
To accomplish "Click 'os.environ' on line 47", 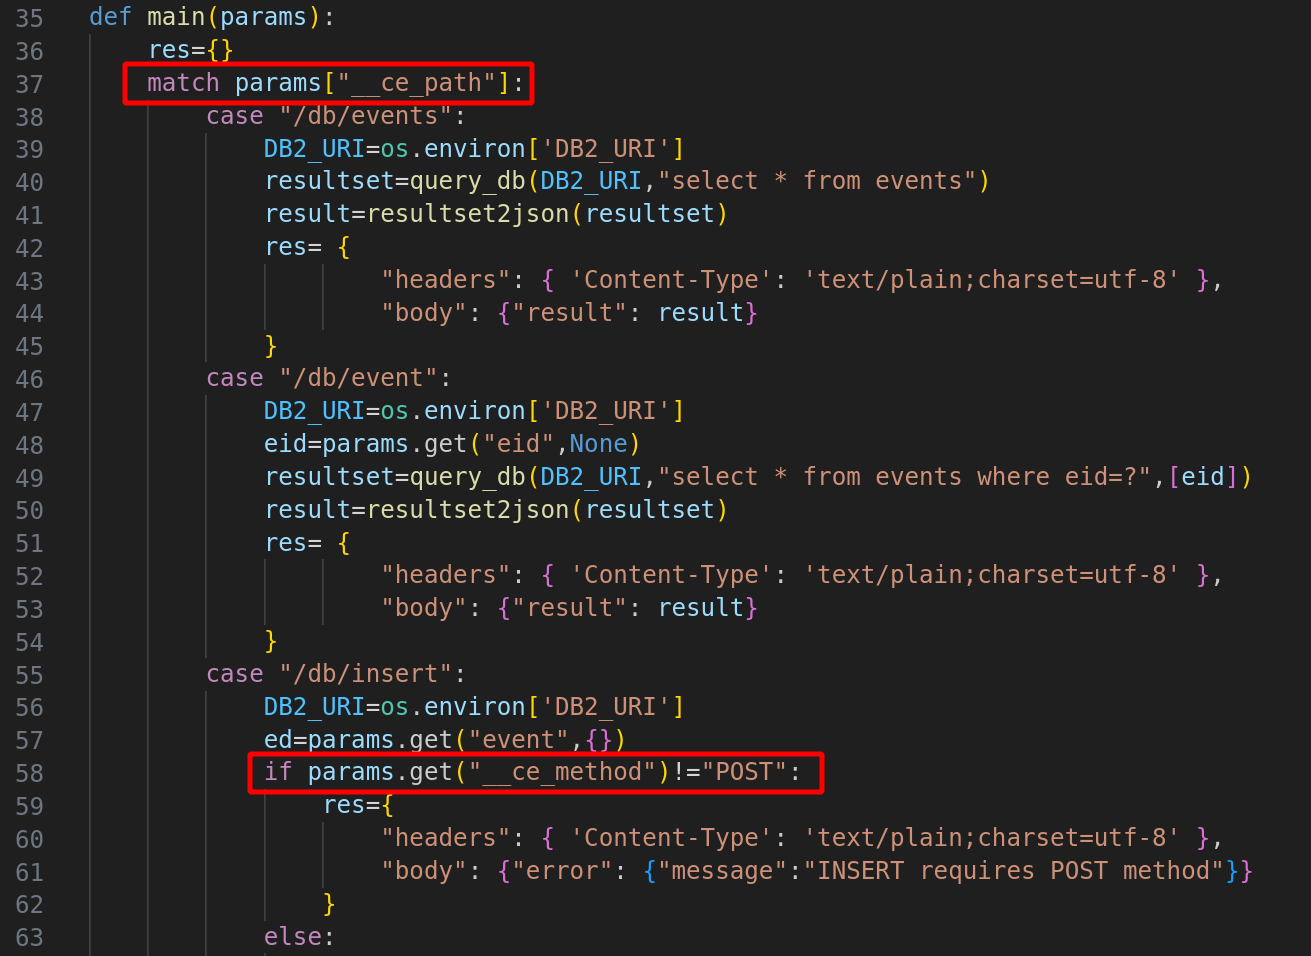I will (x=453, y=411).
